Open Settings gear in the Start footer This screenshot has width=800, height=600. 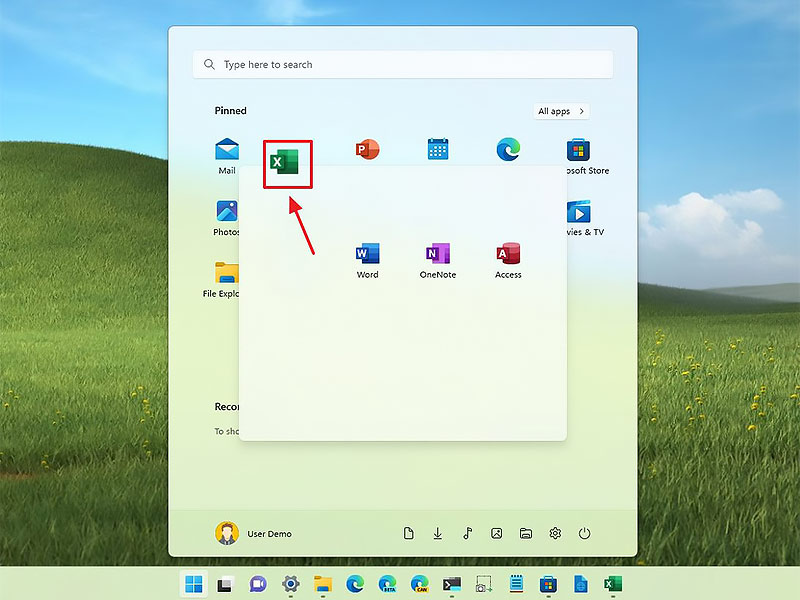click(555, 533)
